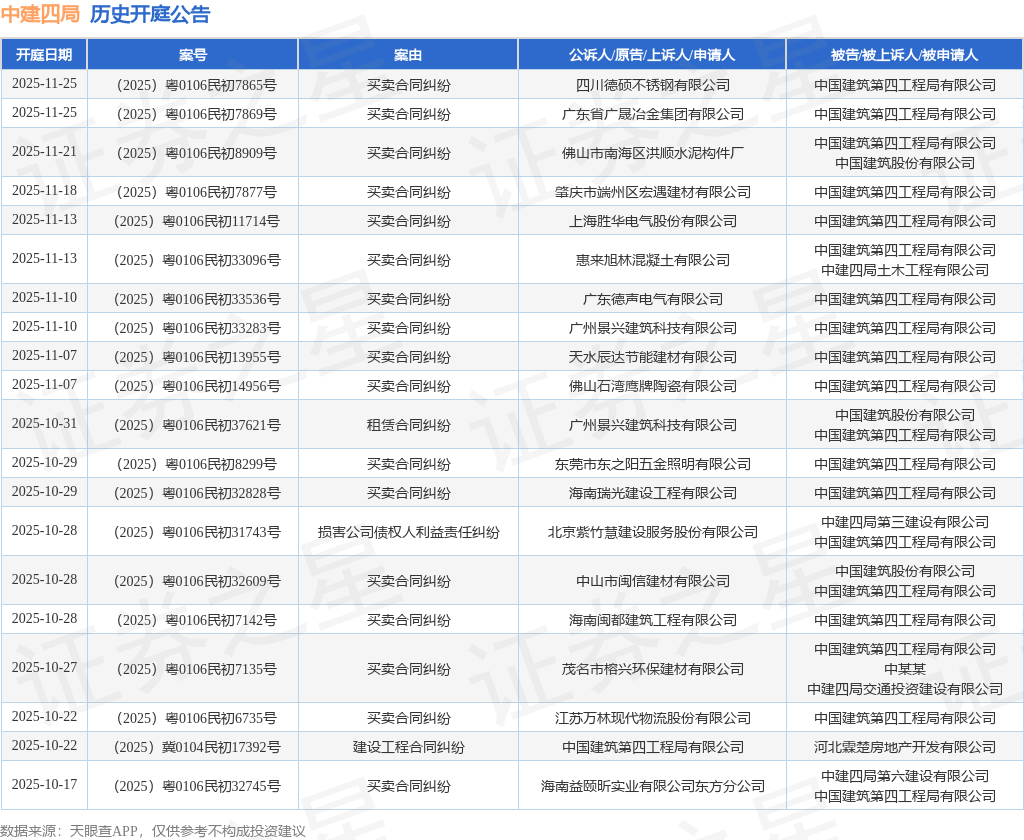Viewport: 1024px width, 840px height.
Task: Click plaintiff 上海胜华电气股份有限公司
Action: pyautogui.click(x=652, y=221)
